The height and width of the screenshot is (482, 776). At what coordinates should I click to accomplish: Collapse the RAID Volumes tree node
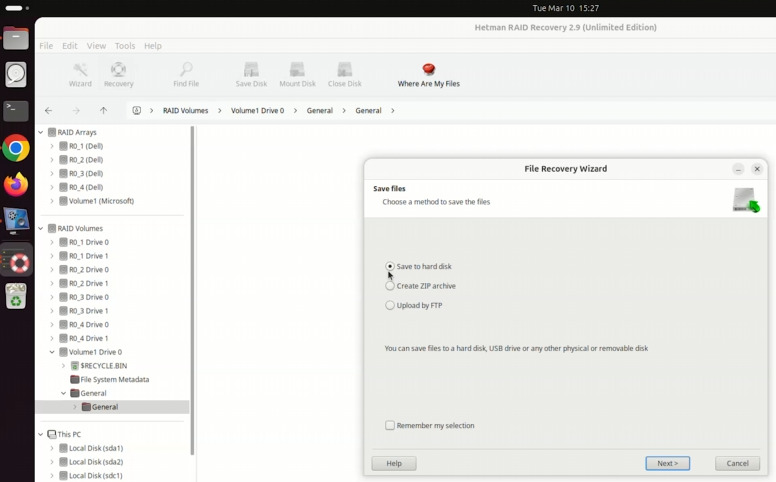click(x=41, y=228)
